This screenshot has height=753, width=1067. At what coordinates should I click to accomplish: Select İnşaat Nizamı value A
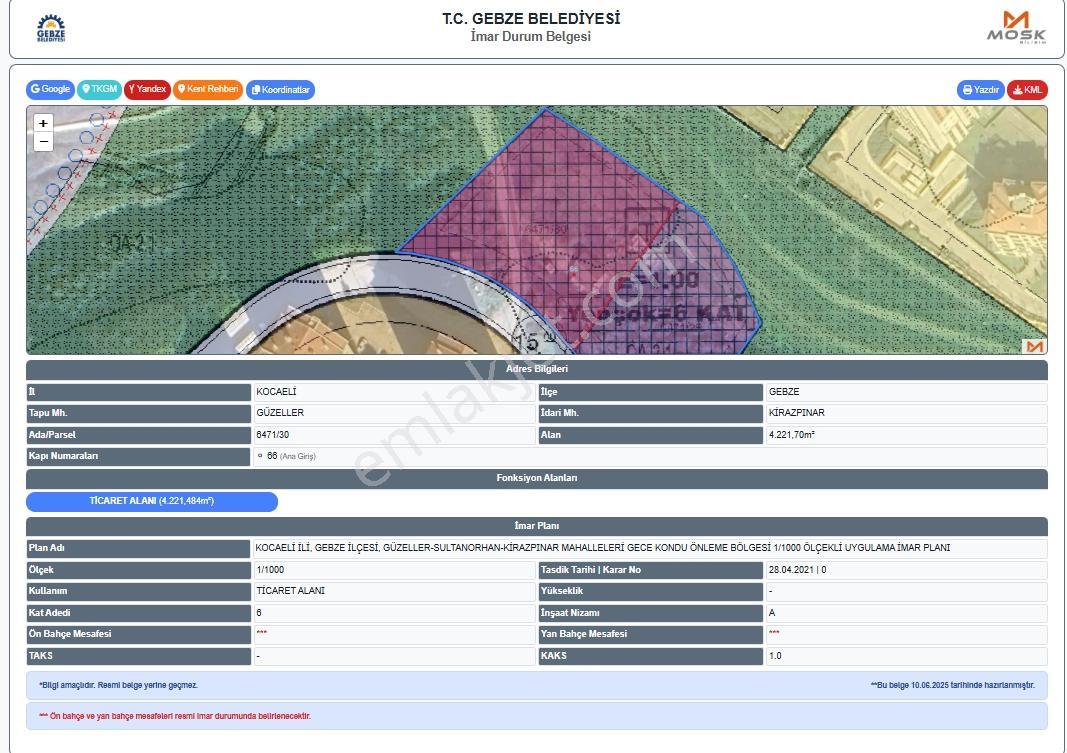click(772, 613)
